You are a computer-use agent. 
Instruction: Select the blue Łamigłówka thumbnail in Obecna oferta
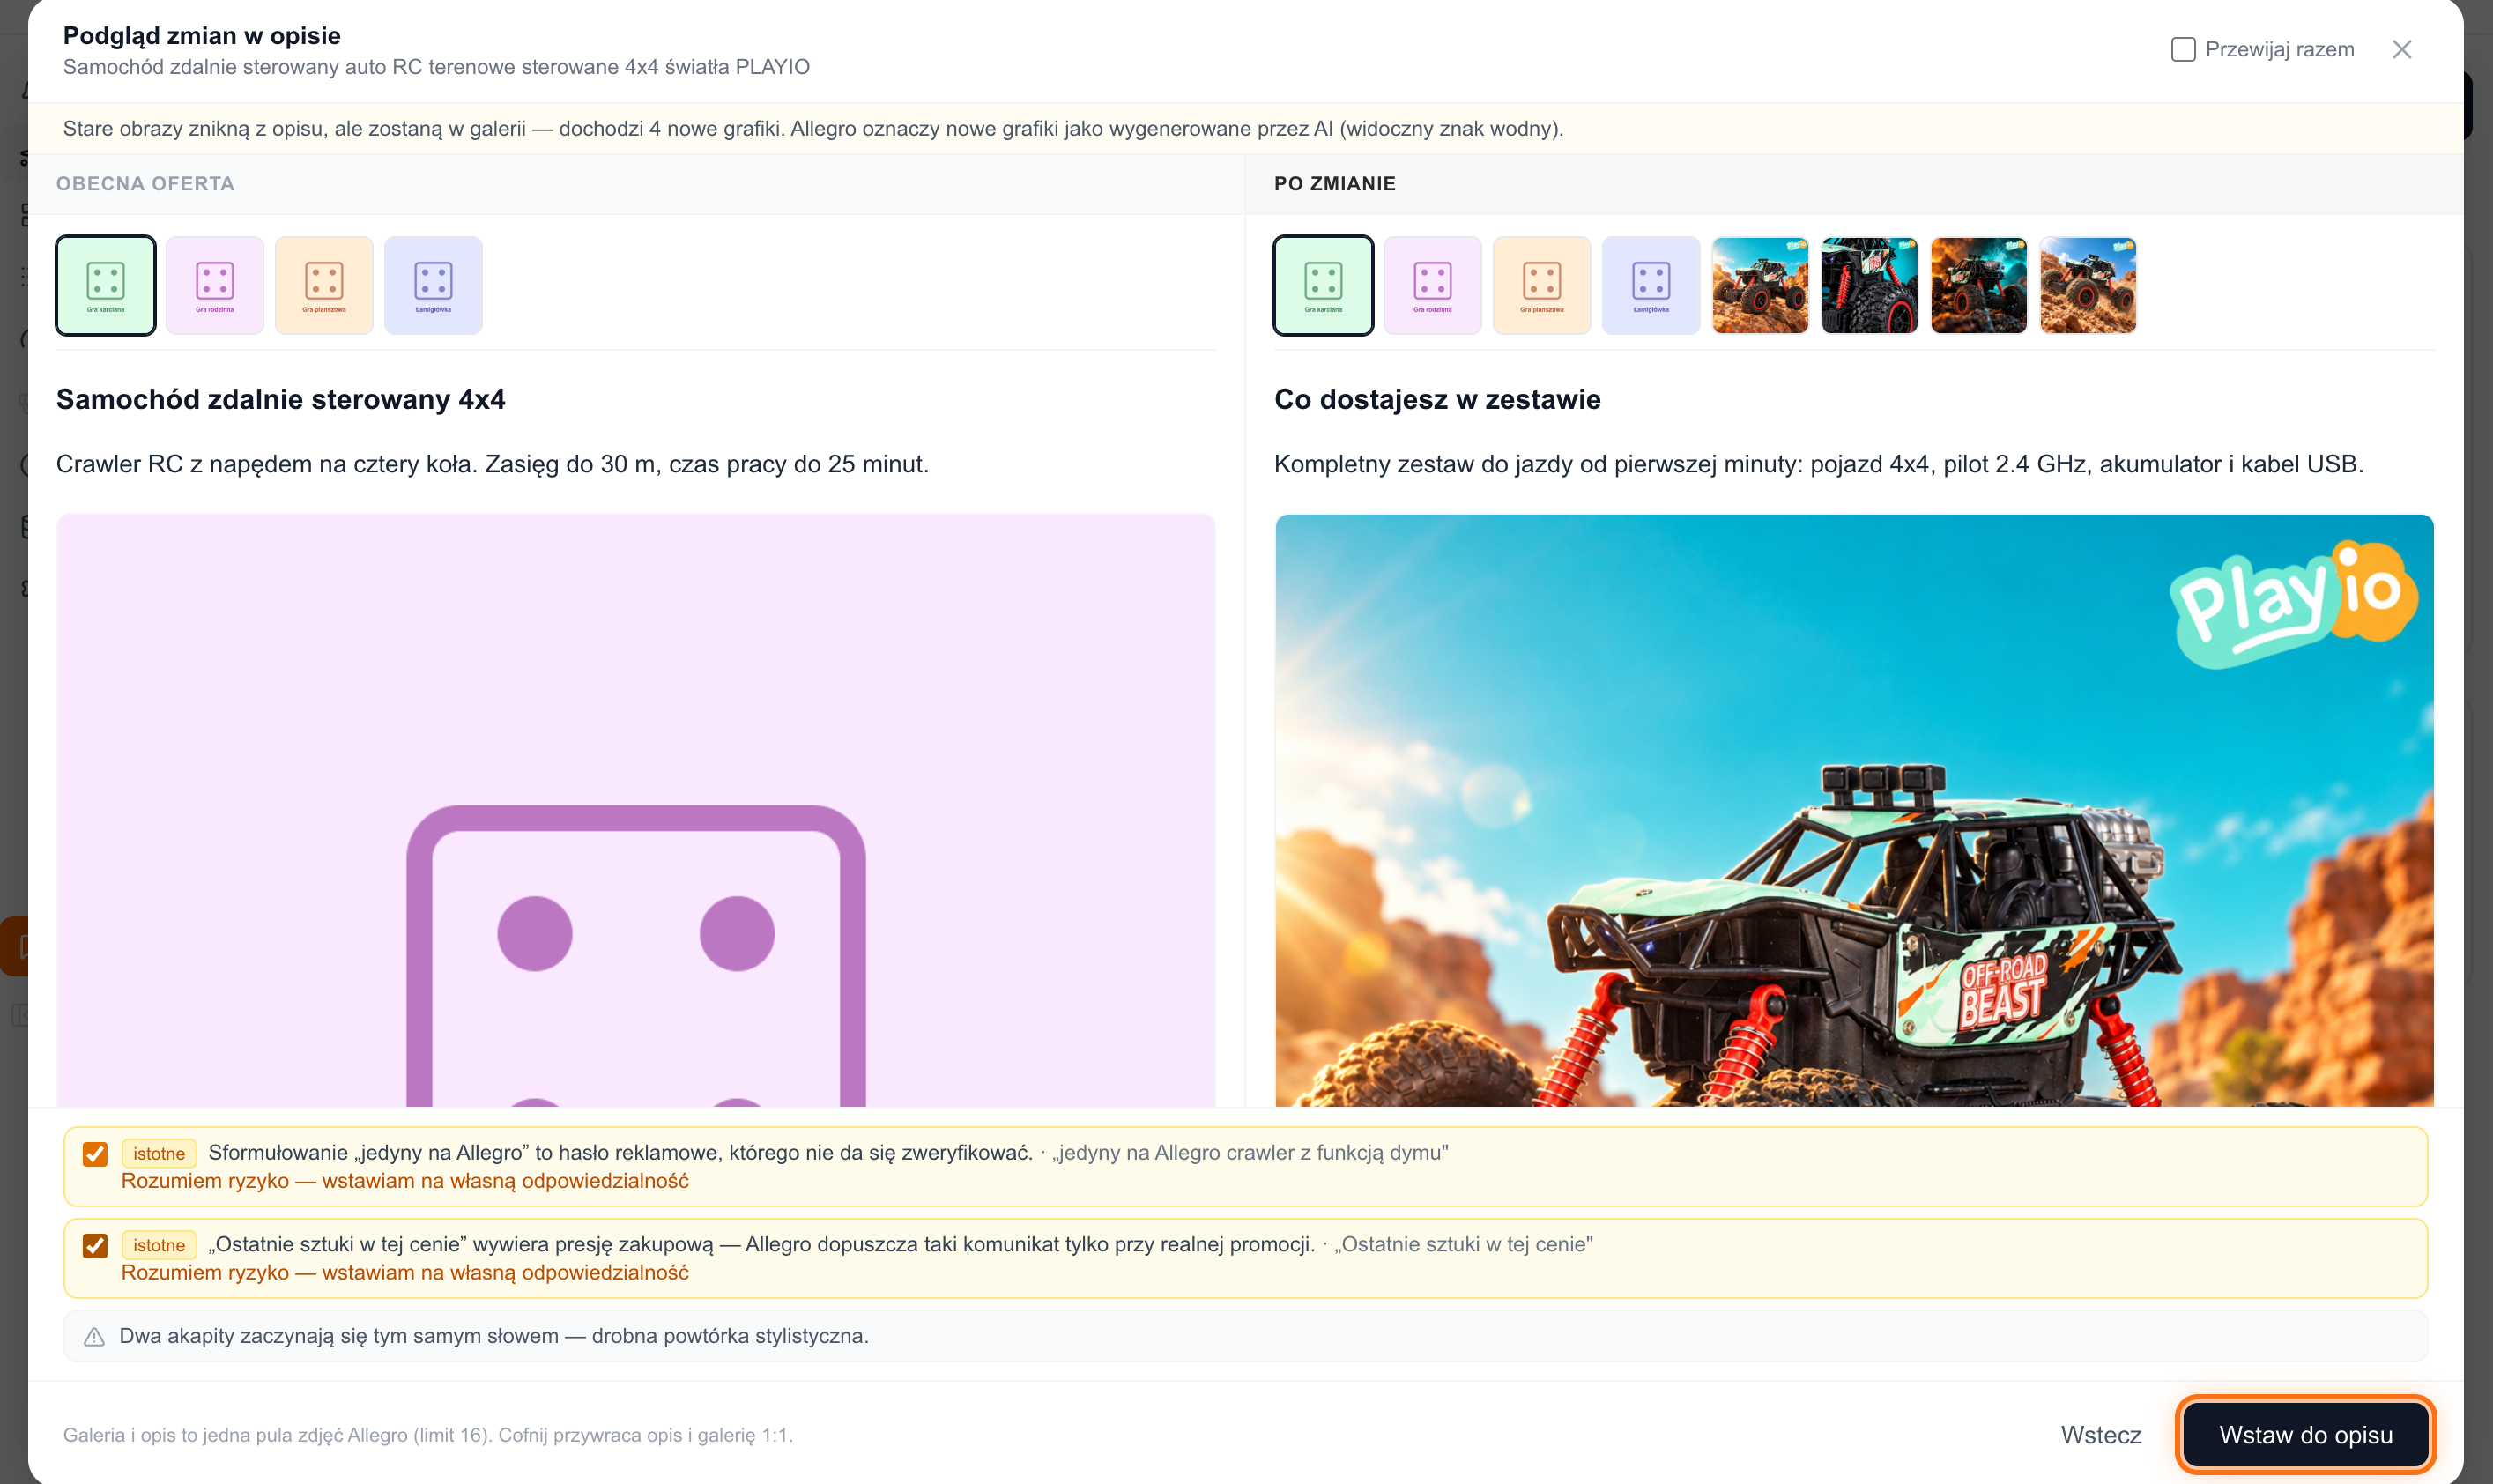click(433, 285)
